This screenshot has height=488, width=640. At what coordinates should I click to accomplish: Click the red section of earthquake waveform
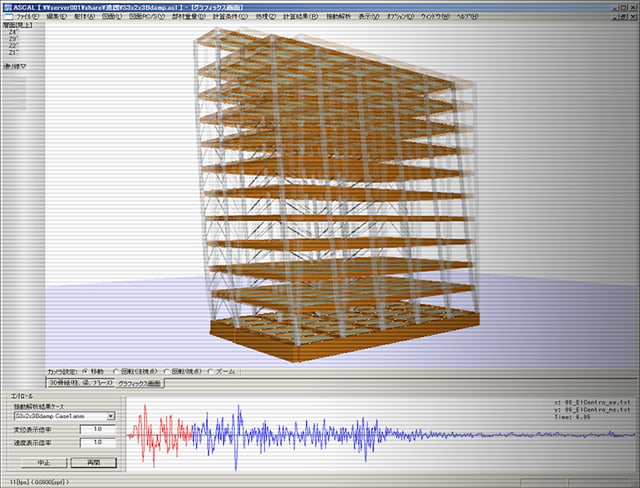158,433
